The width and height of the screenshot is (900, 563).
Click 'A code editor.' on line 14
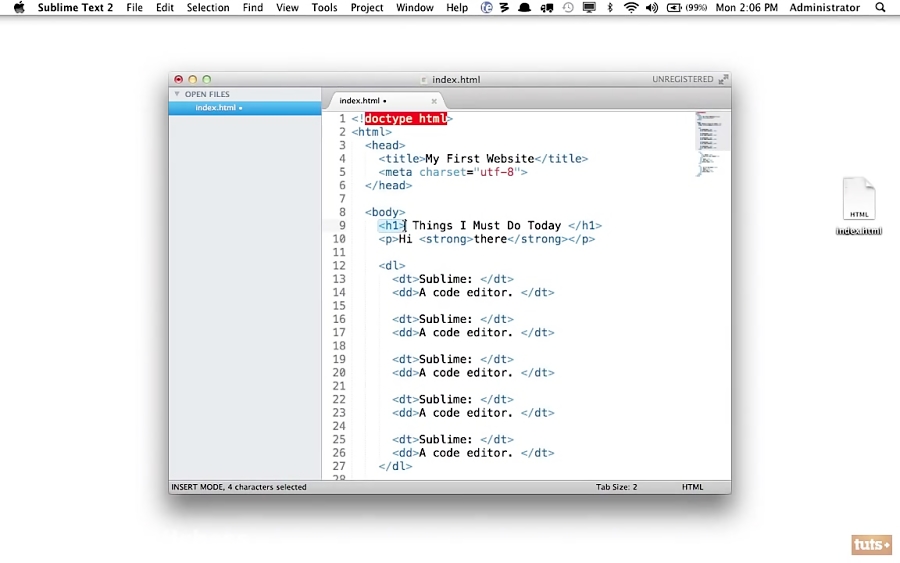click(x=465, y=293)
